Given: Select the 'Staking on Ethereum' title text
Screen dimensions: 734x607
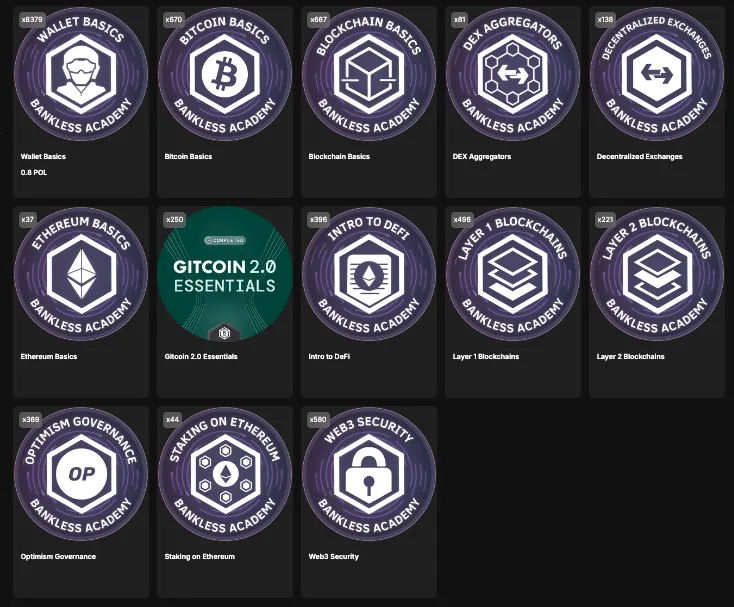Looking at the screenshot, I should click(x=199, y=556).
